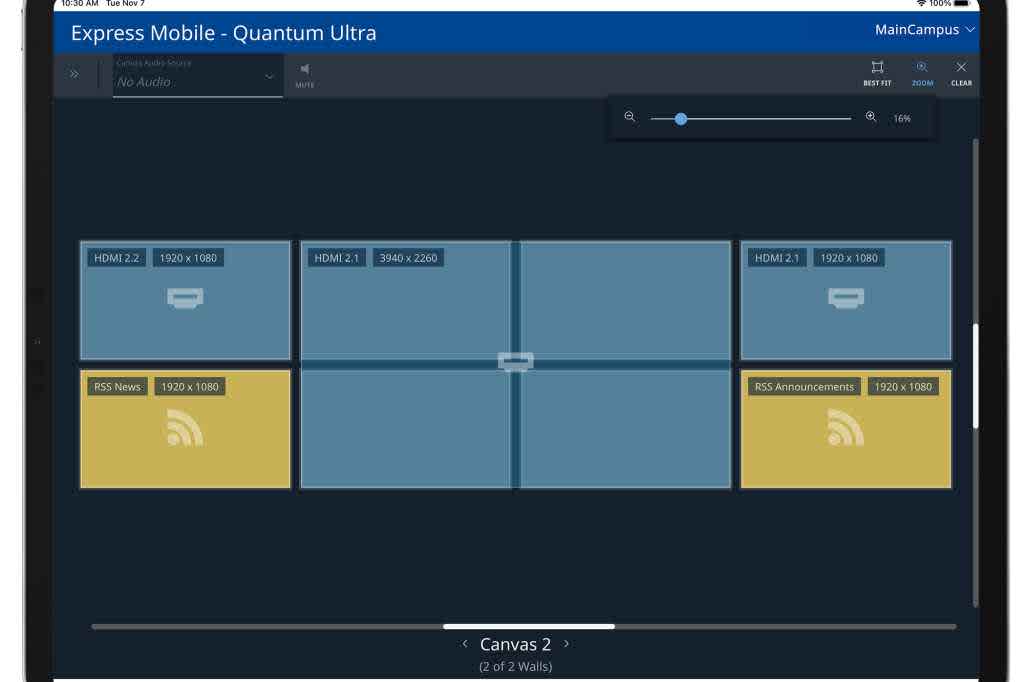Viewport: 1024px width, 682px height.
Task: Select the RSS Announcements window
Action: (x=846, y=429)
